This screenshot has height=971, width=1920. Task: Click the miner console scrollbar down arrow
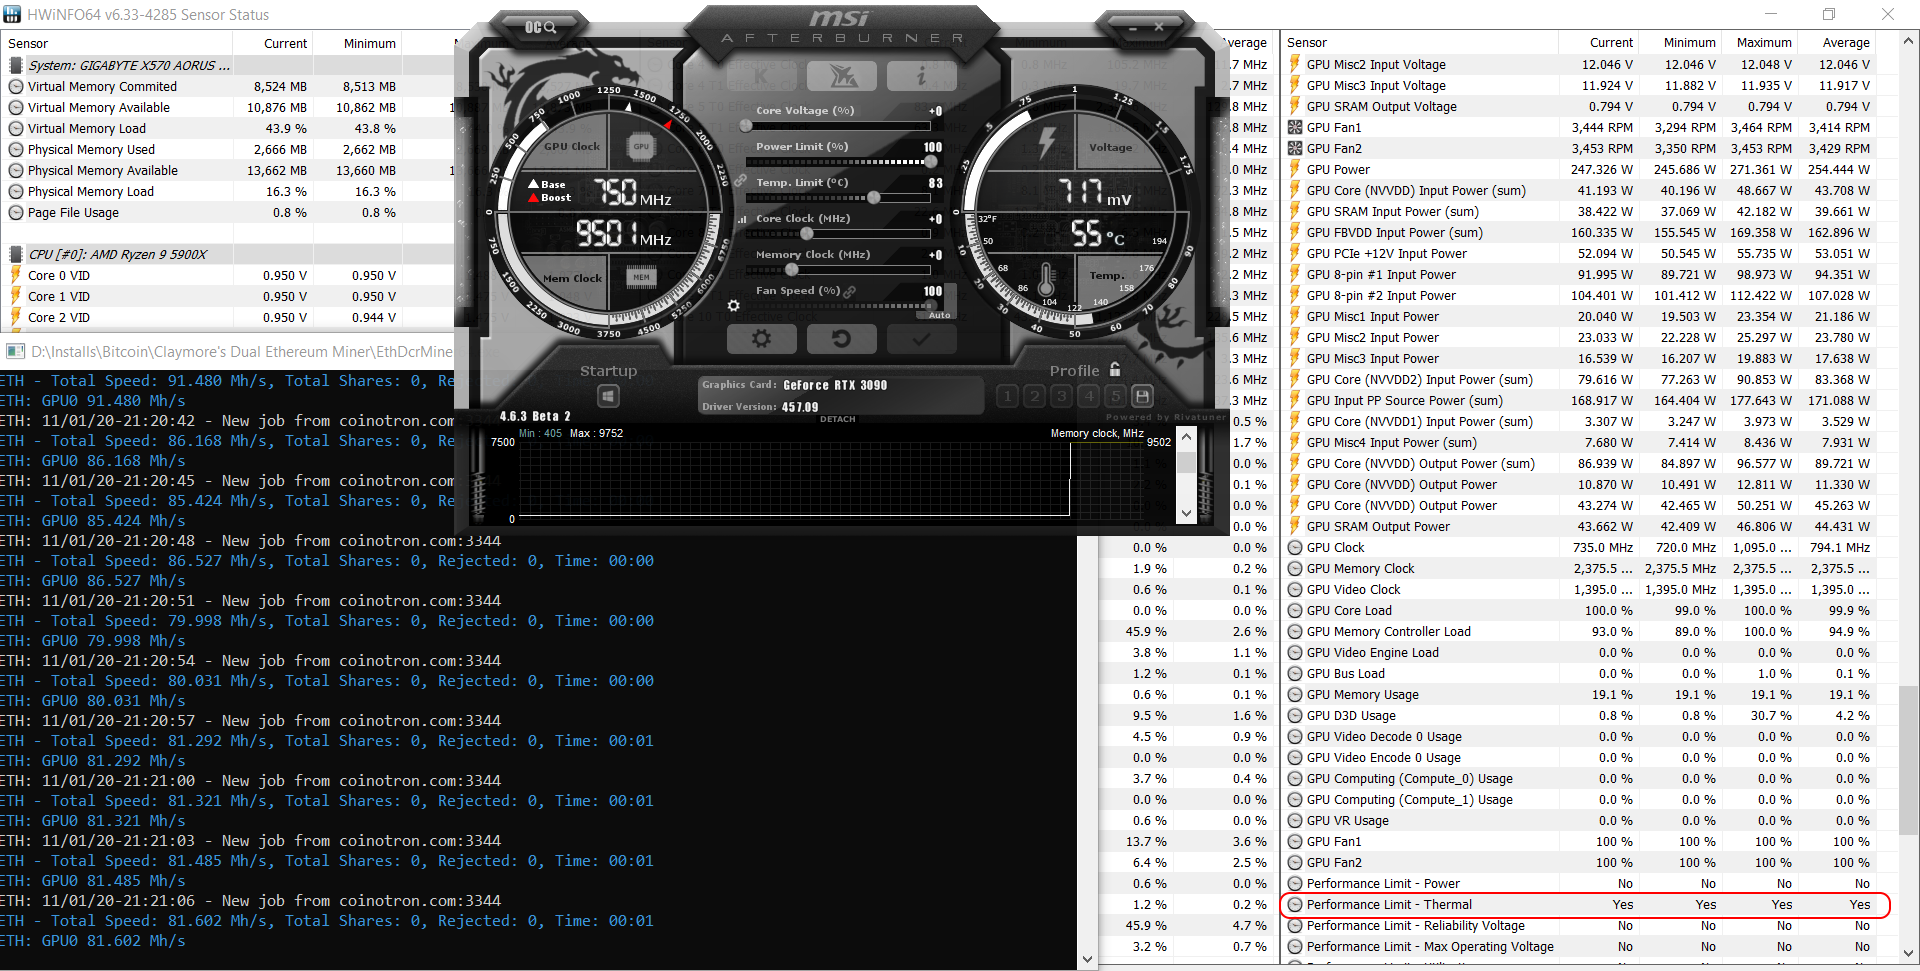(x=1088, y=960)
